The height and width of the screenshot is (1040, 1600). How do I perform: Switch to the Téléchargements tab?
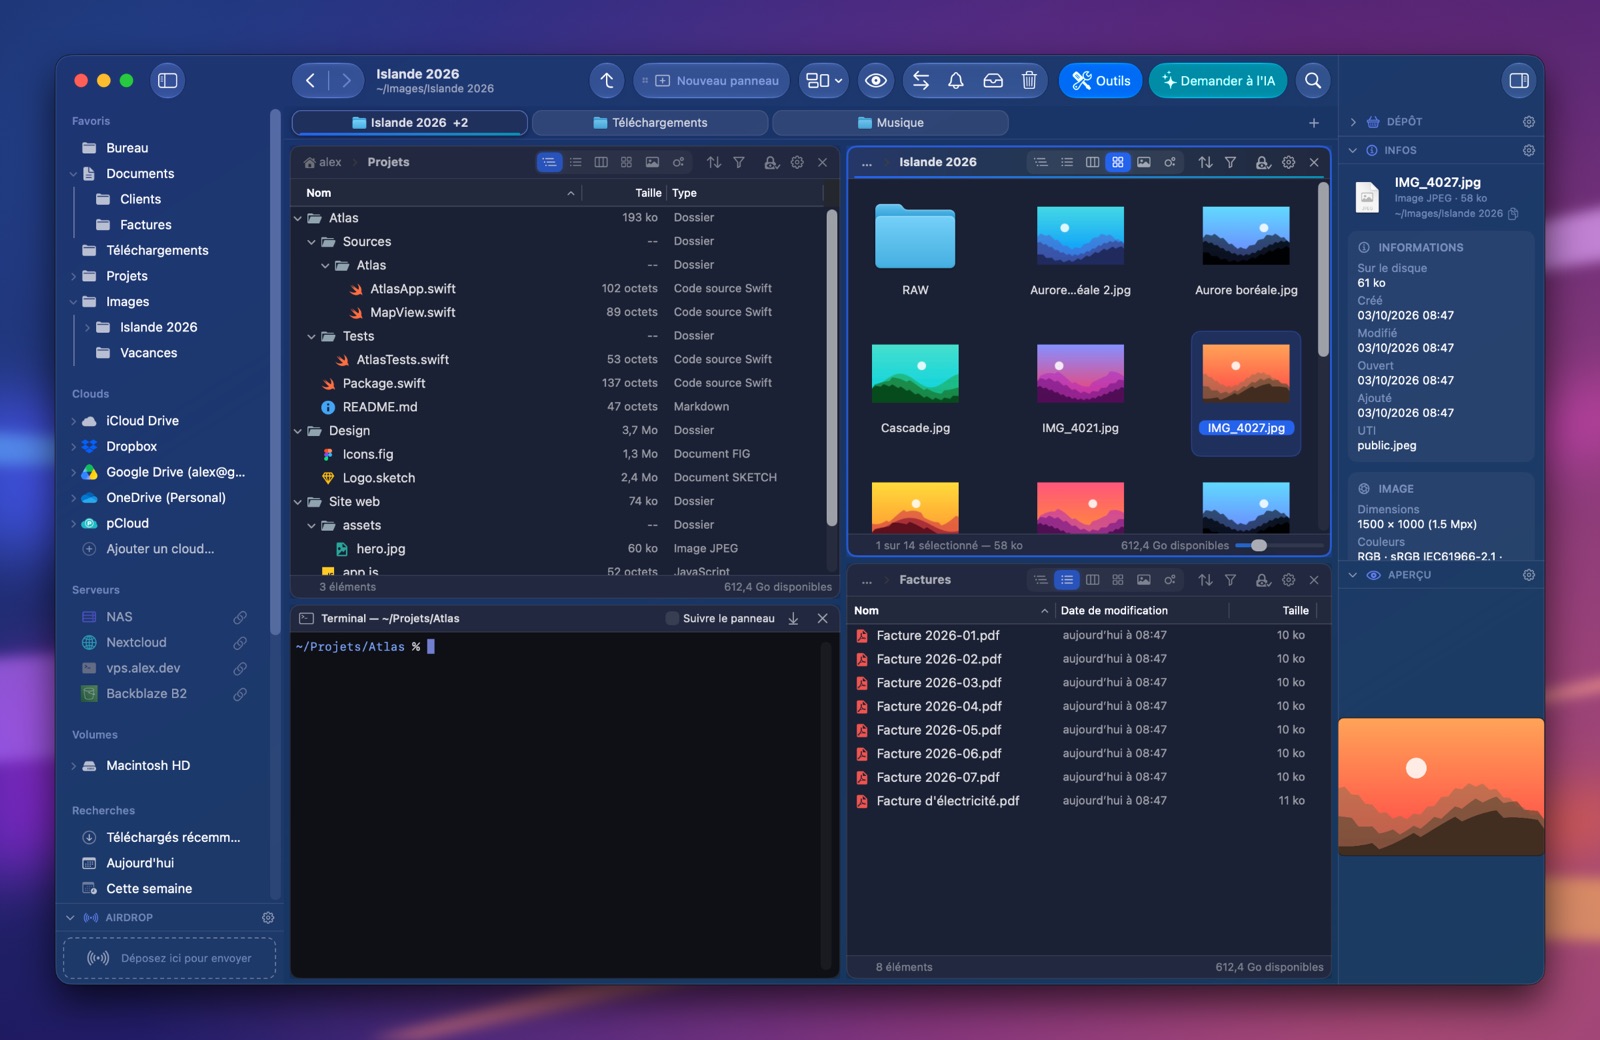click(650, 123)
